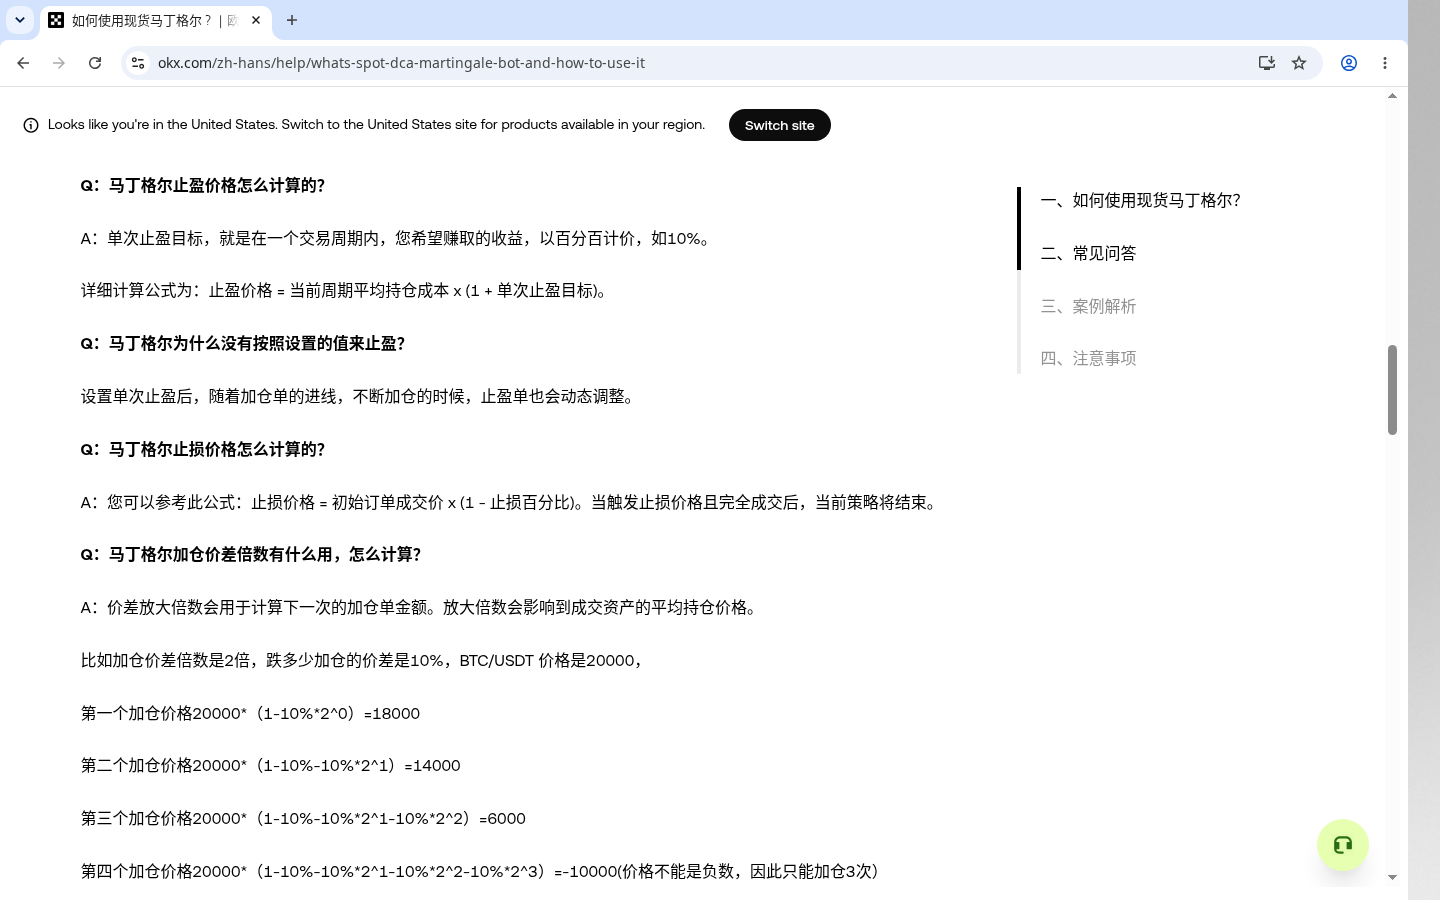Click the browser back arrow
This screenshot has height=900, width=1440.
pyautogui.click(x=23, y=63)
